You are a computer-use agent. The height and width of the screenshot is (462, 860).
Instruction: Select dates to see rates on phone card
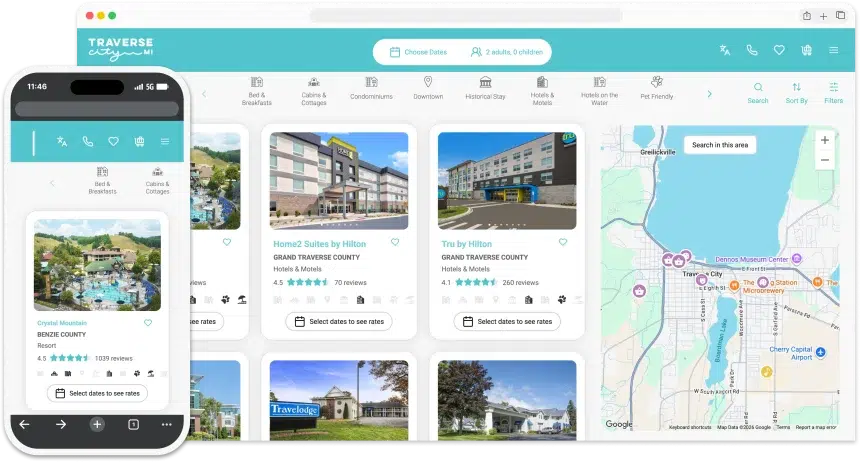coord(97,393)
